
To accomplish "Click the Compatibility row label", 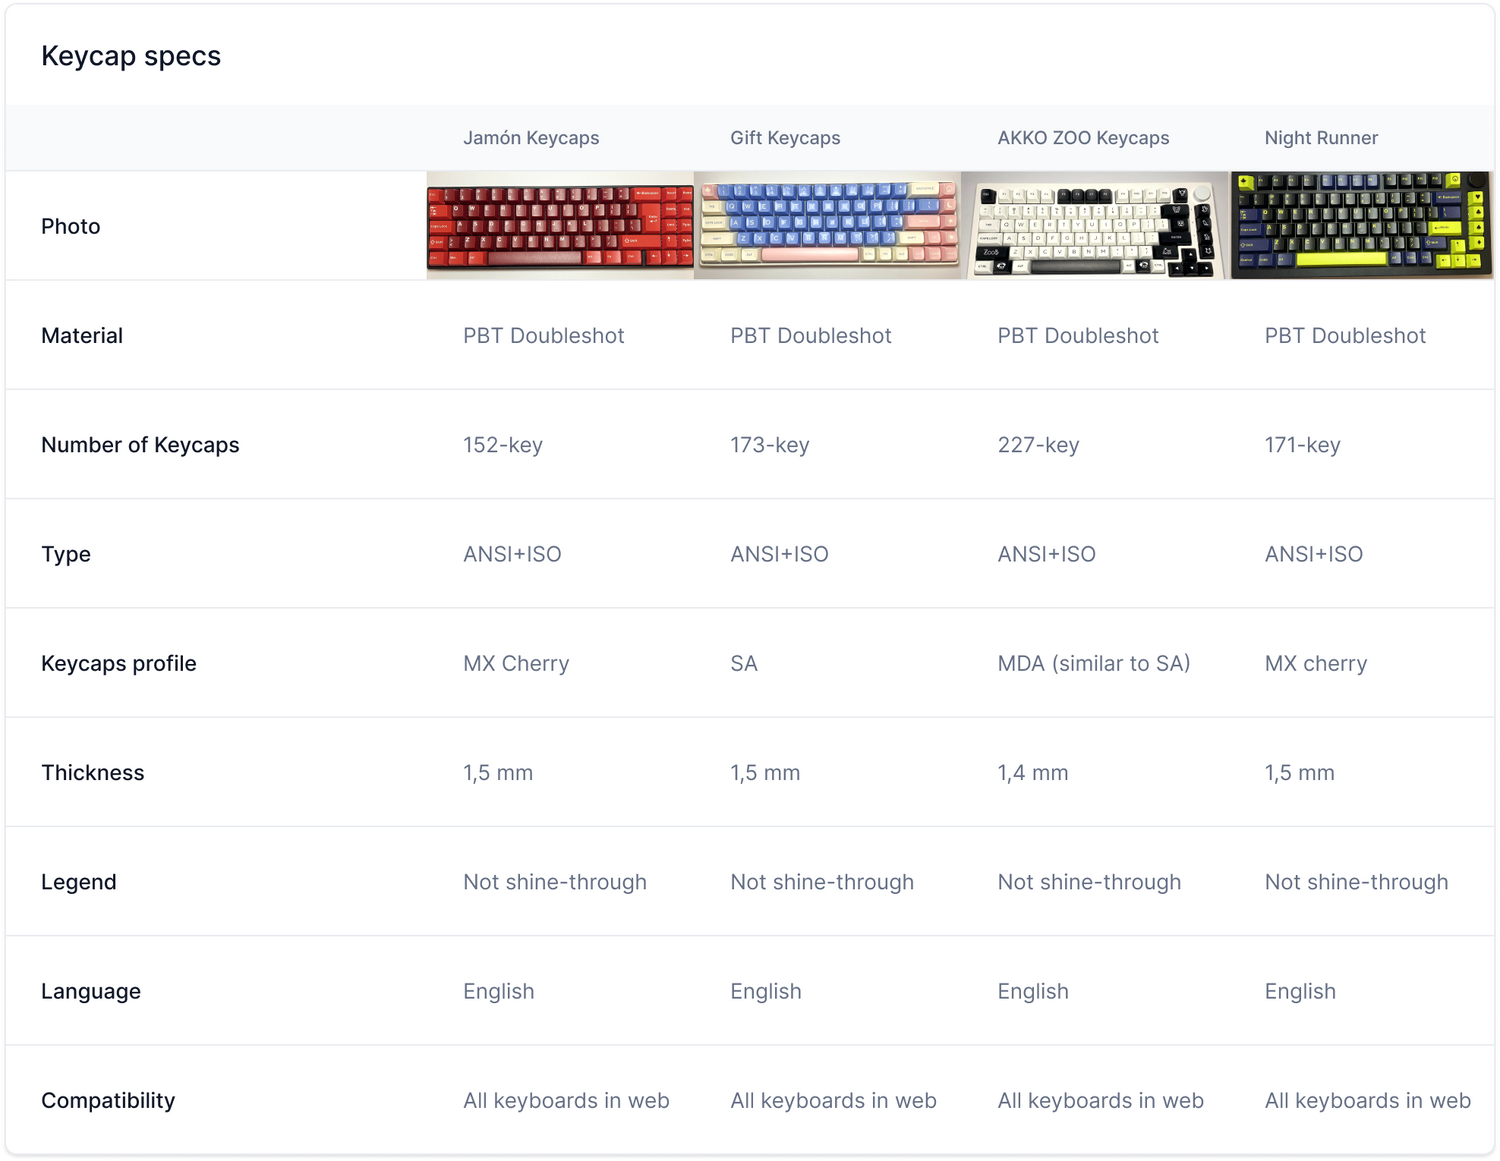I will coord(108,1101).
